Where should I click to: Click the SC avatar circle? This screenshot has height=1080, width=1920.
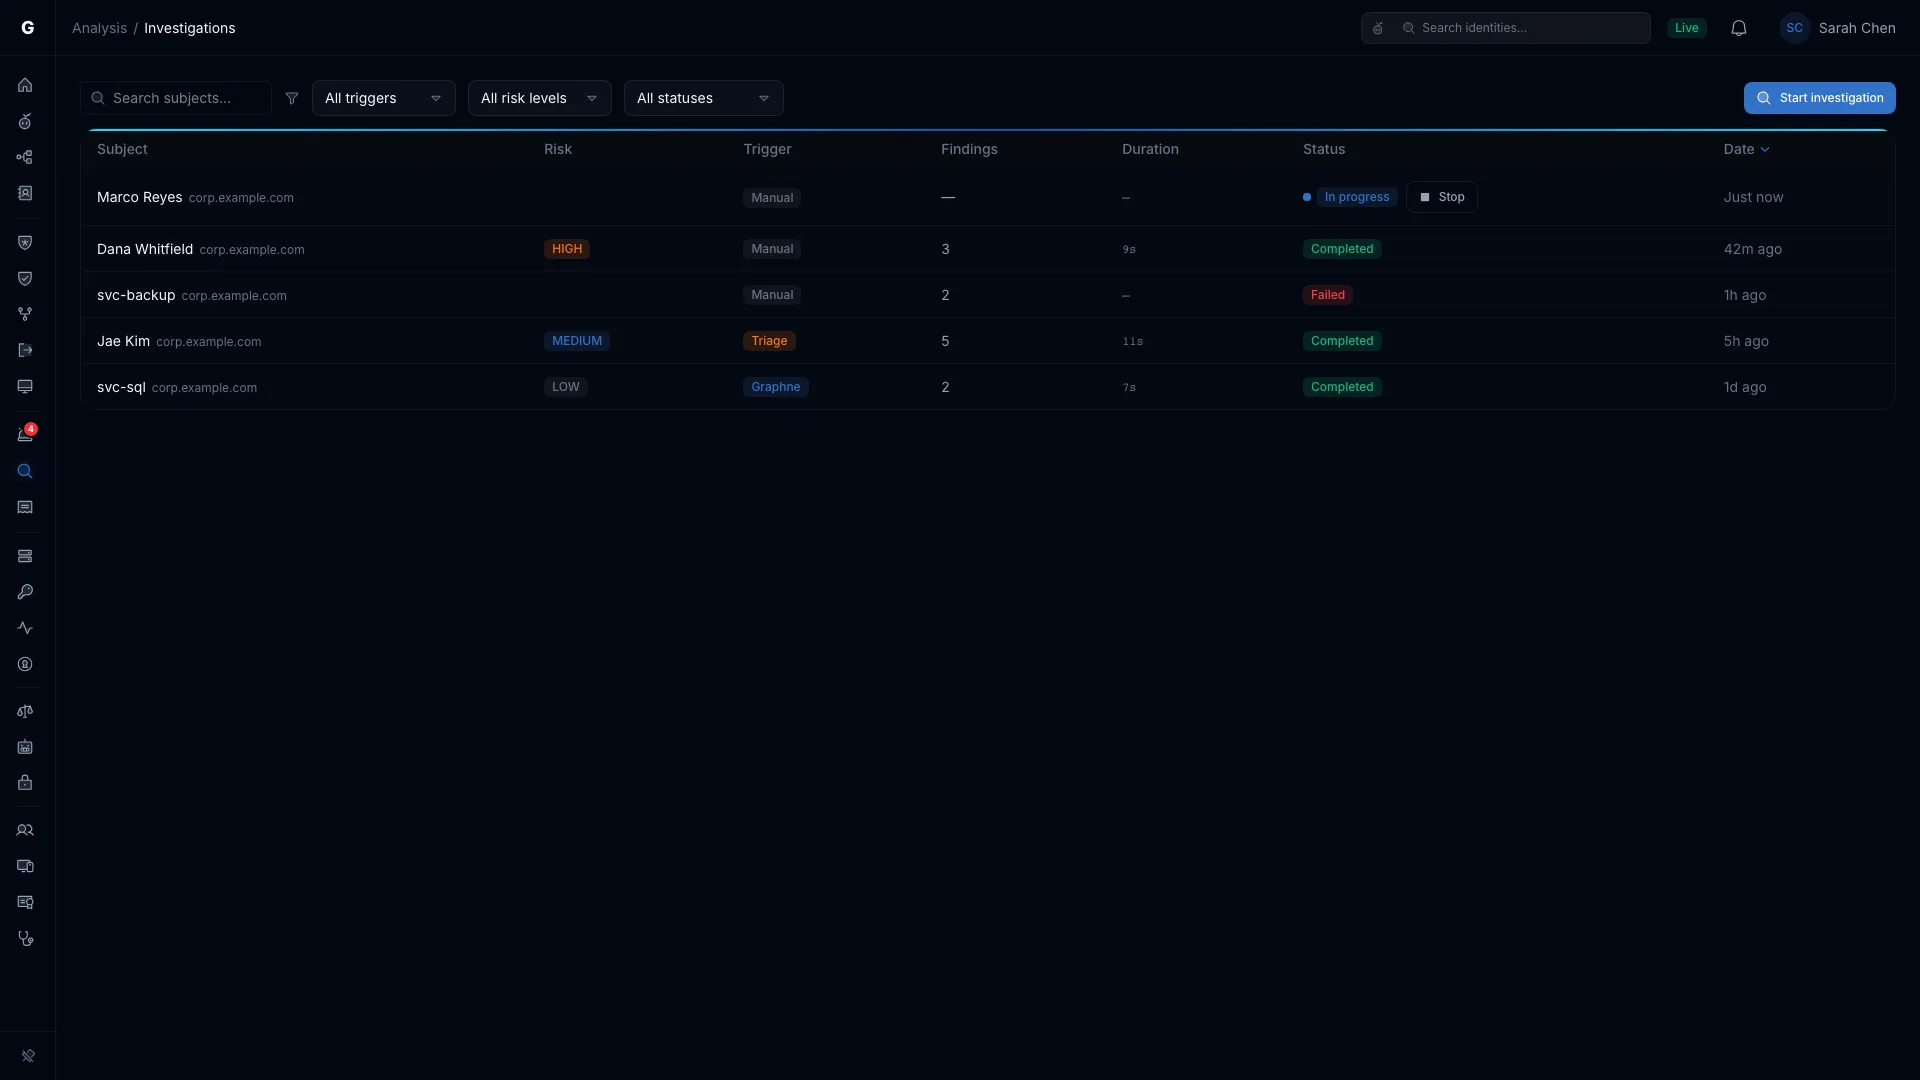click(x=1795, y=28)
